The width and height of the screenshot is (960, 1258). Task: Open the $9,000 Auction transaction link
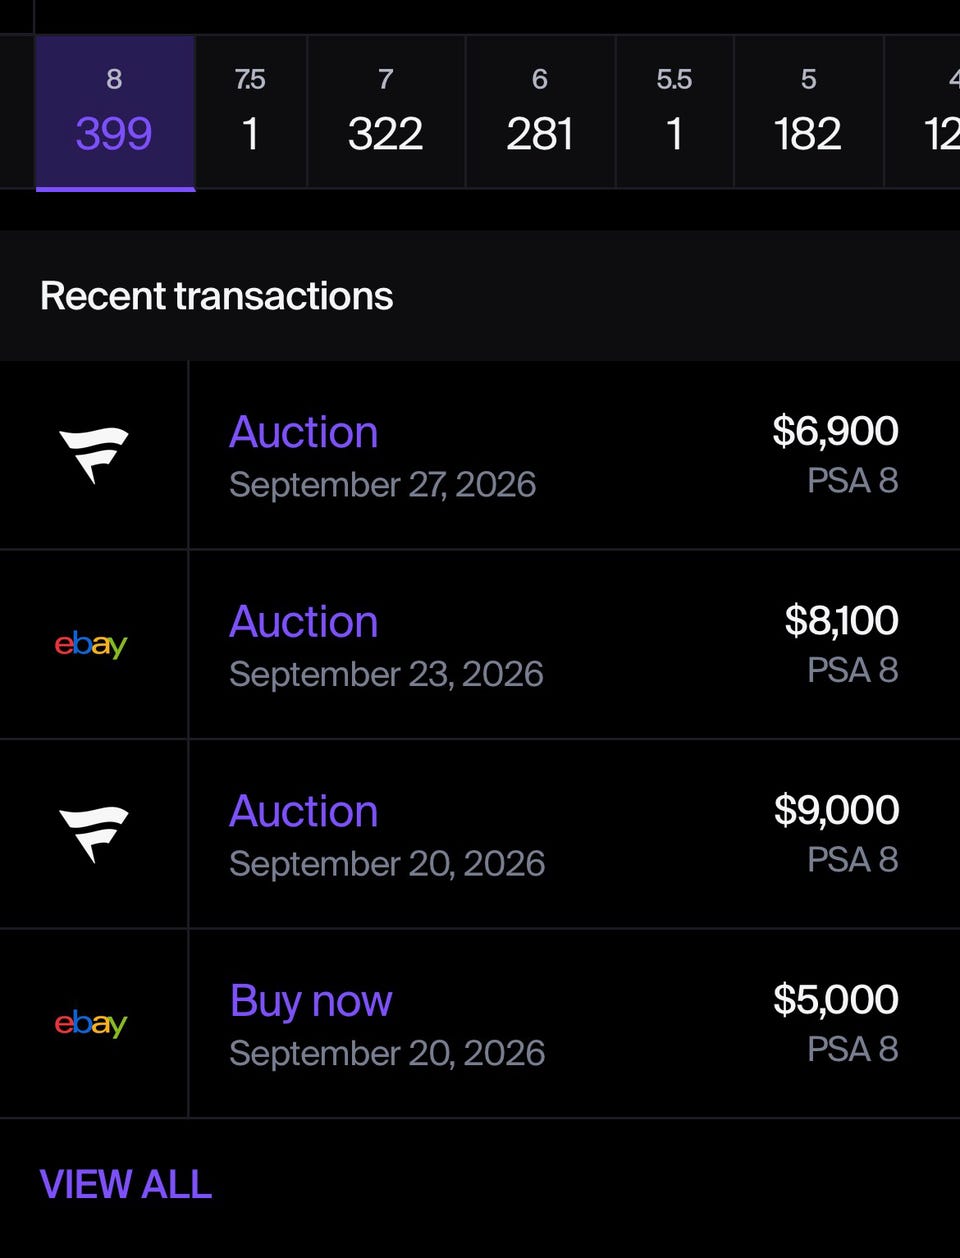coord(304,811)
